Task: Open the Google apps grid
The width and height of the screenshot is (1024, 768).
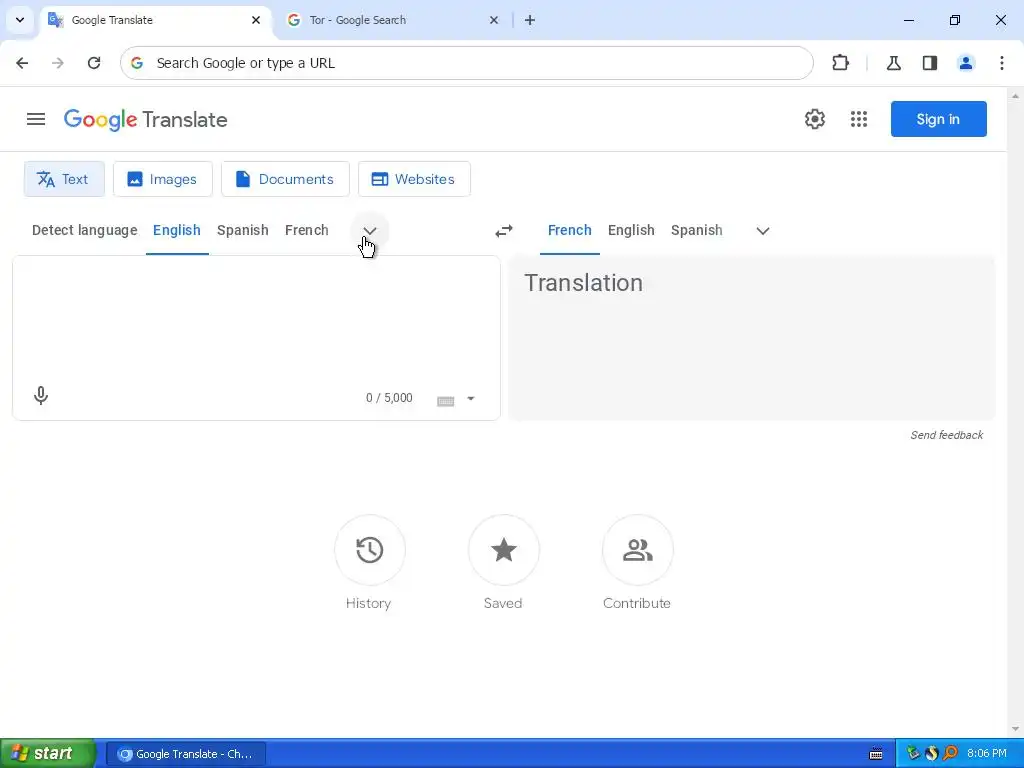Action: click(x=859, y=119)
